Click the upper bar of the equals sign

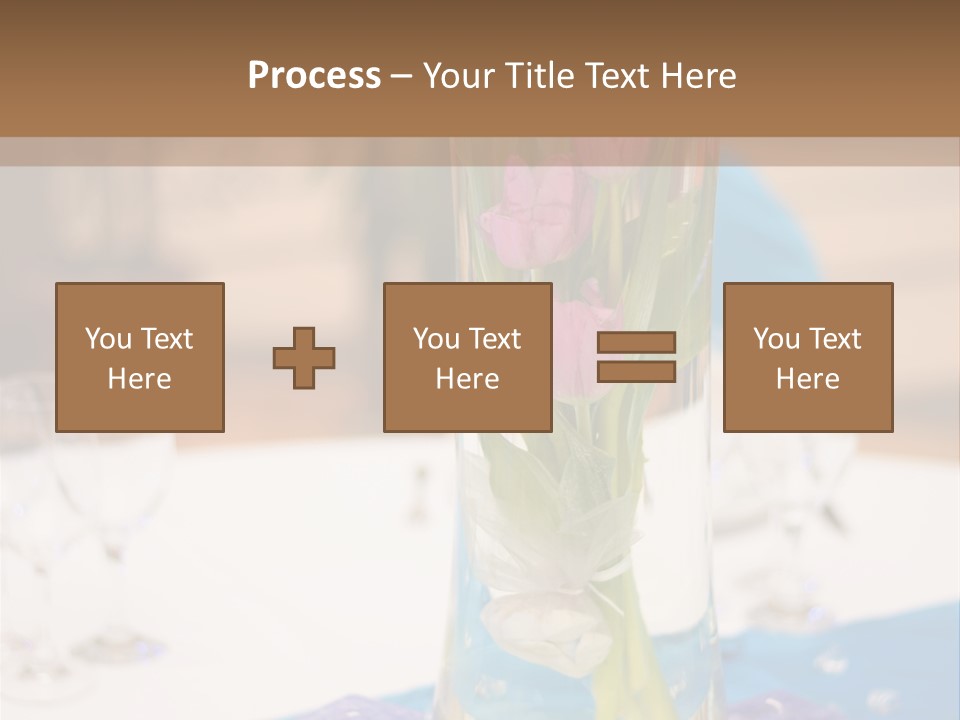click(636, 343)
